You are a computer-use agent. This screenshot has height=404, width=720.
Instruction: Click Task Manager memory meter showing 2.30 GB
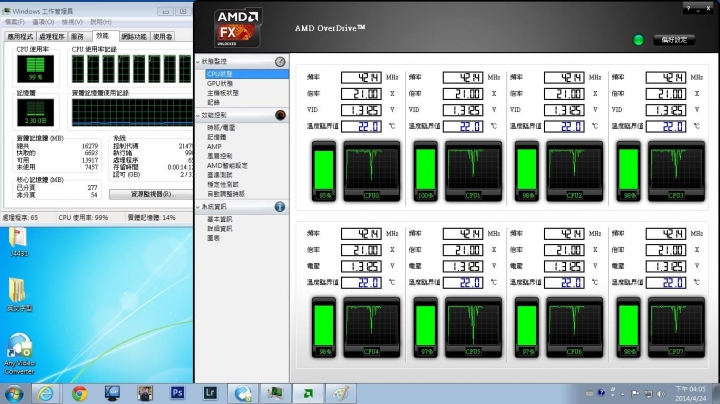pyautogui.click(x=35, y=113)
